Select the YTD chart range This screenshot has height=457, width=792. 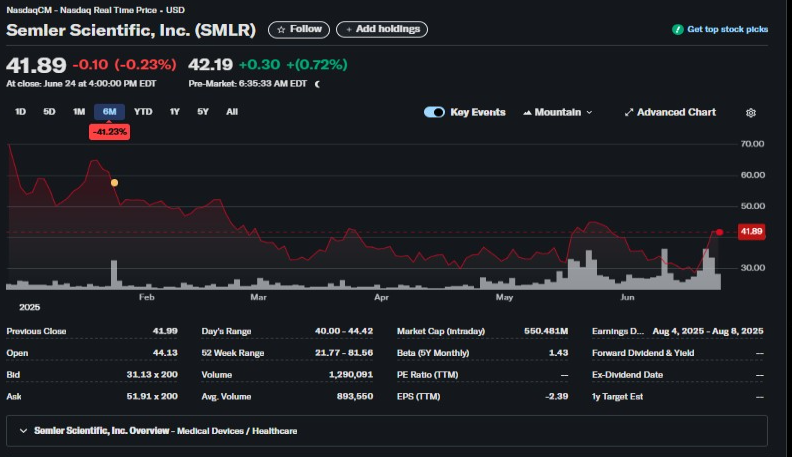[x=143, y=112]
